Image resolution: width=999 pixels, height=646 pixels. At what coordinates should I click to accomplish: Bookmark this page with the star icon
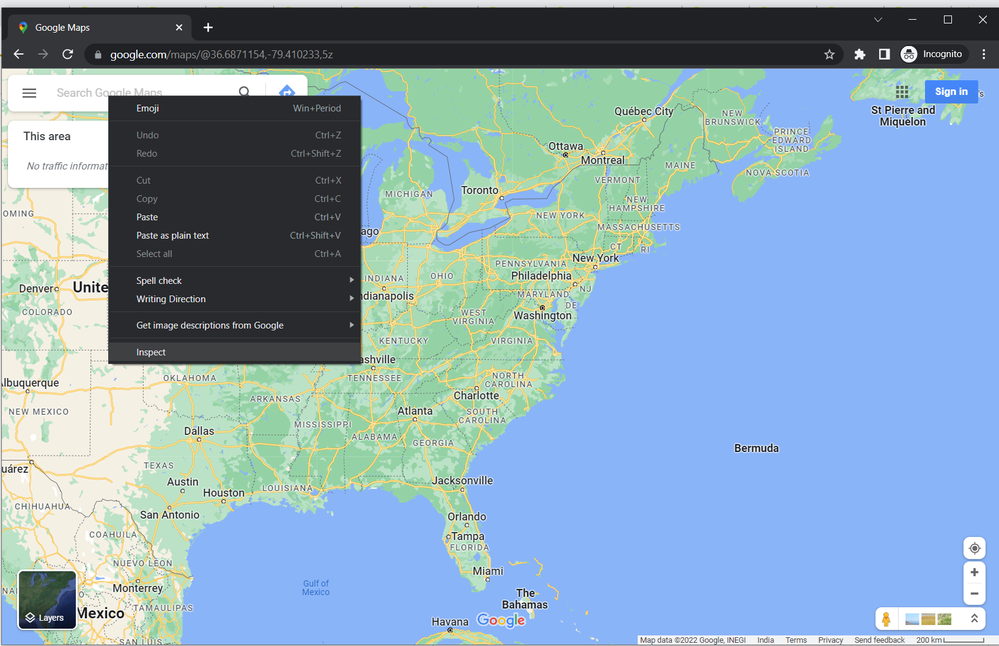[829, 55]
